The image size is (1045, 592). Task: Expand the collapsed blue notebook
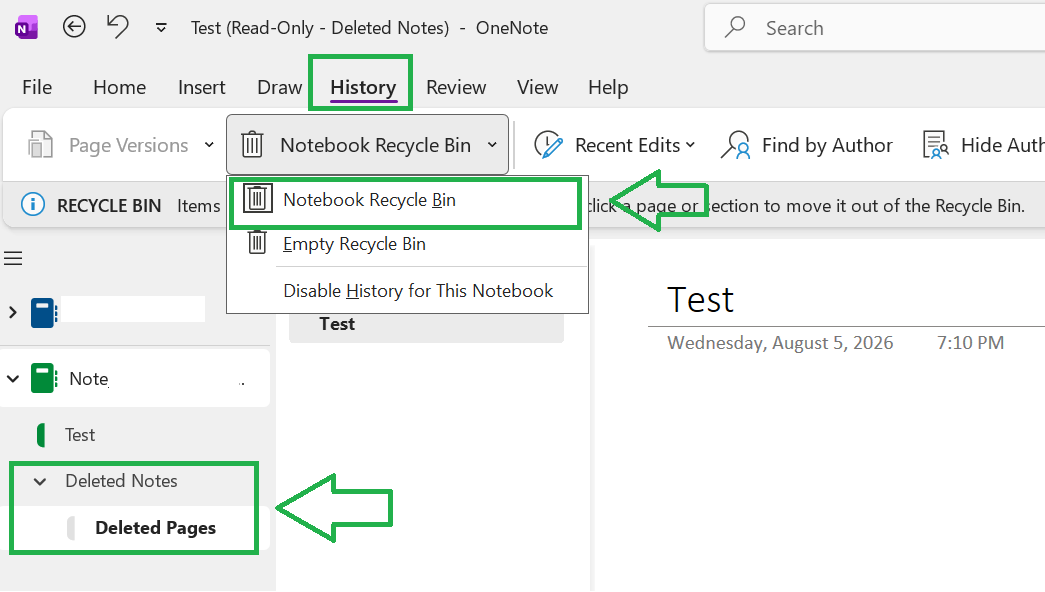[12, 312]
